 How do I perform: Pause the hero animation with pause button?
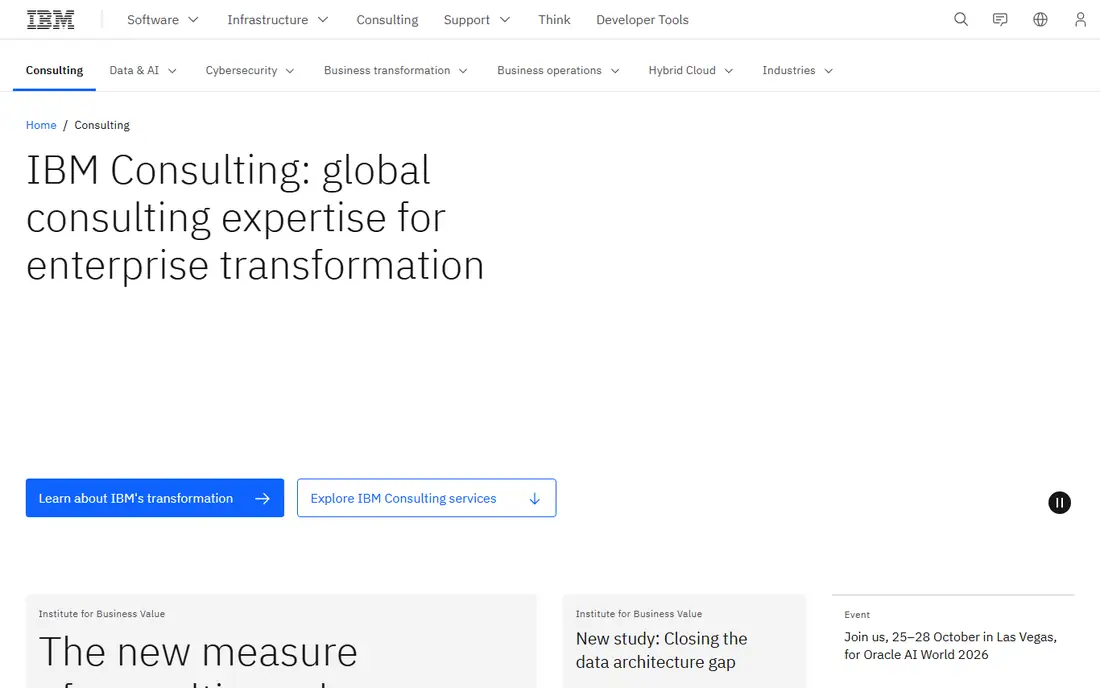point(1059,502)
